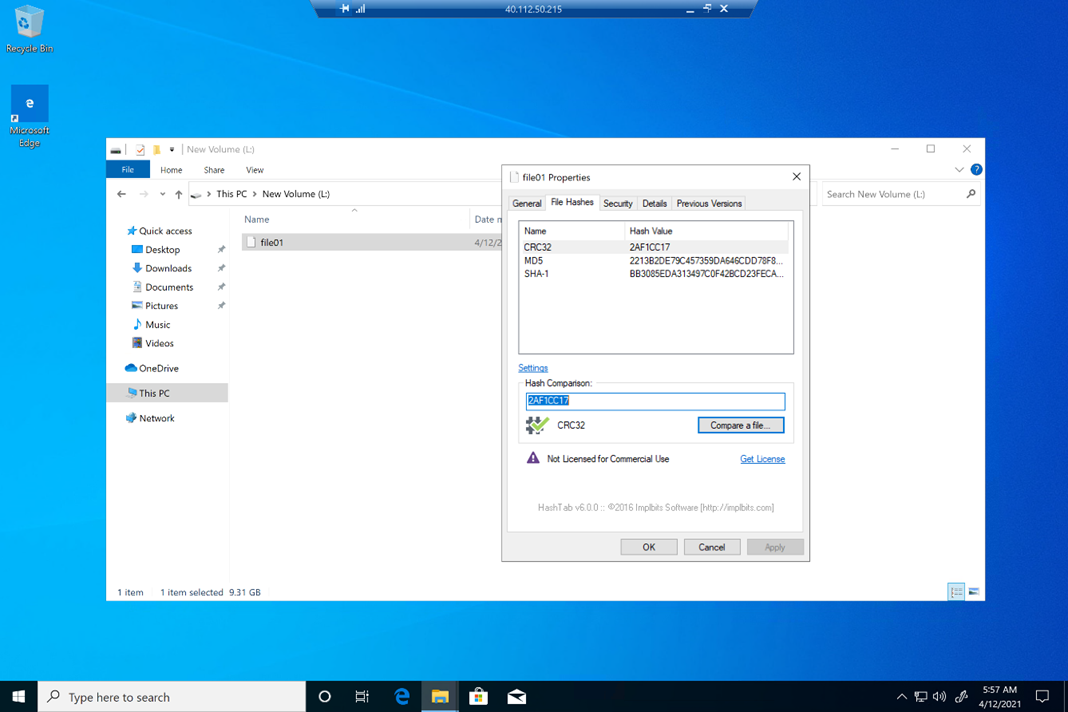Viewport: 1068px width, 712px height.
Task: Select the MD5 hash row
Action: click(x=654, y=260)
